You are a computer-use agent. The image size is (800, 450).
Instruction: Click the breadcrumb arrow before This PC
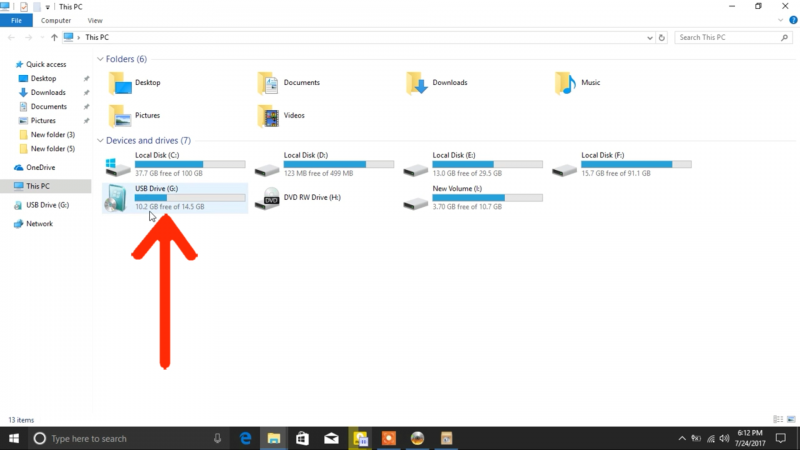79,38
